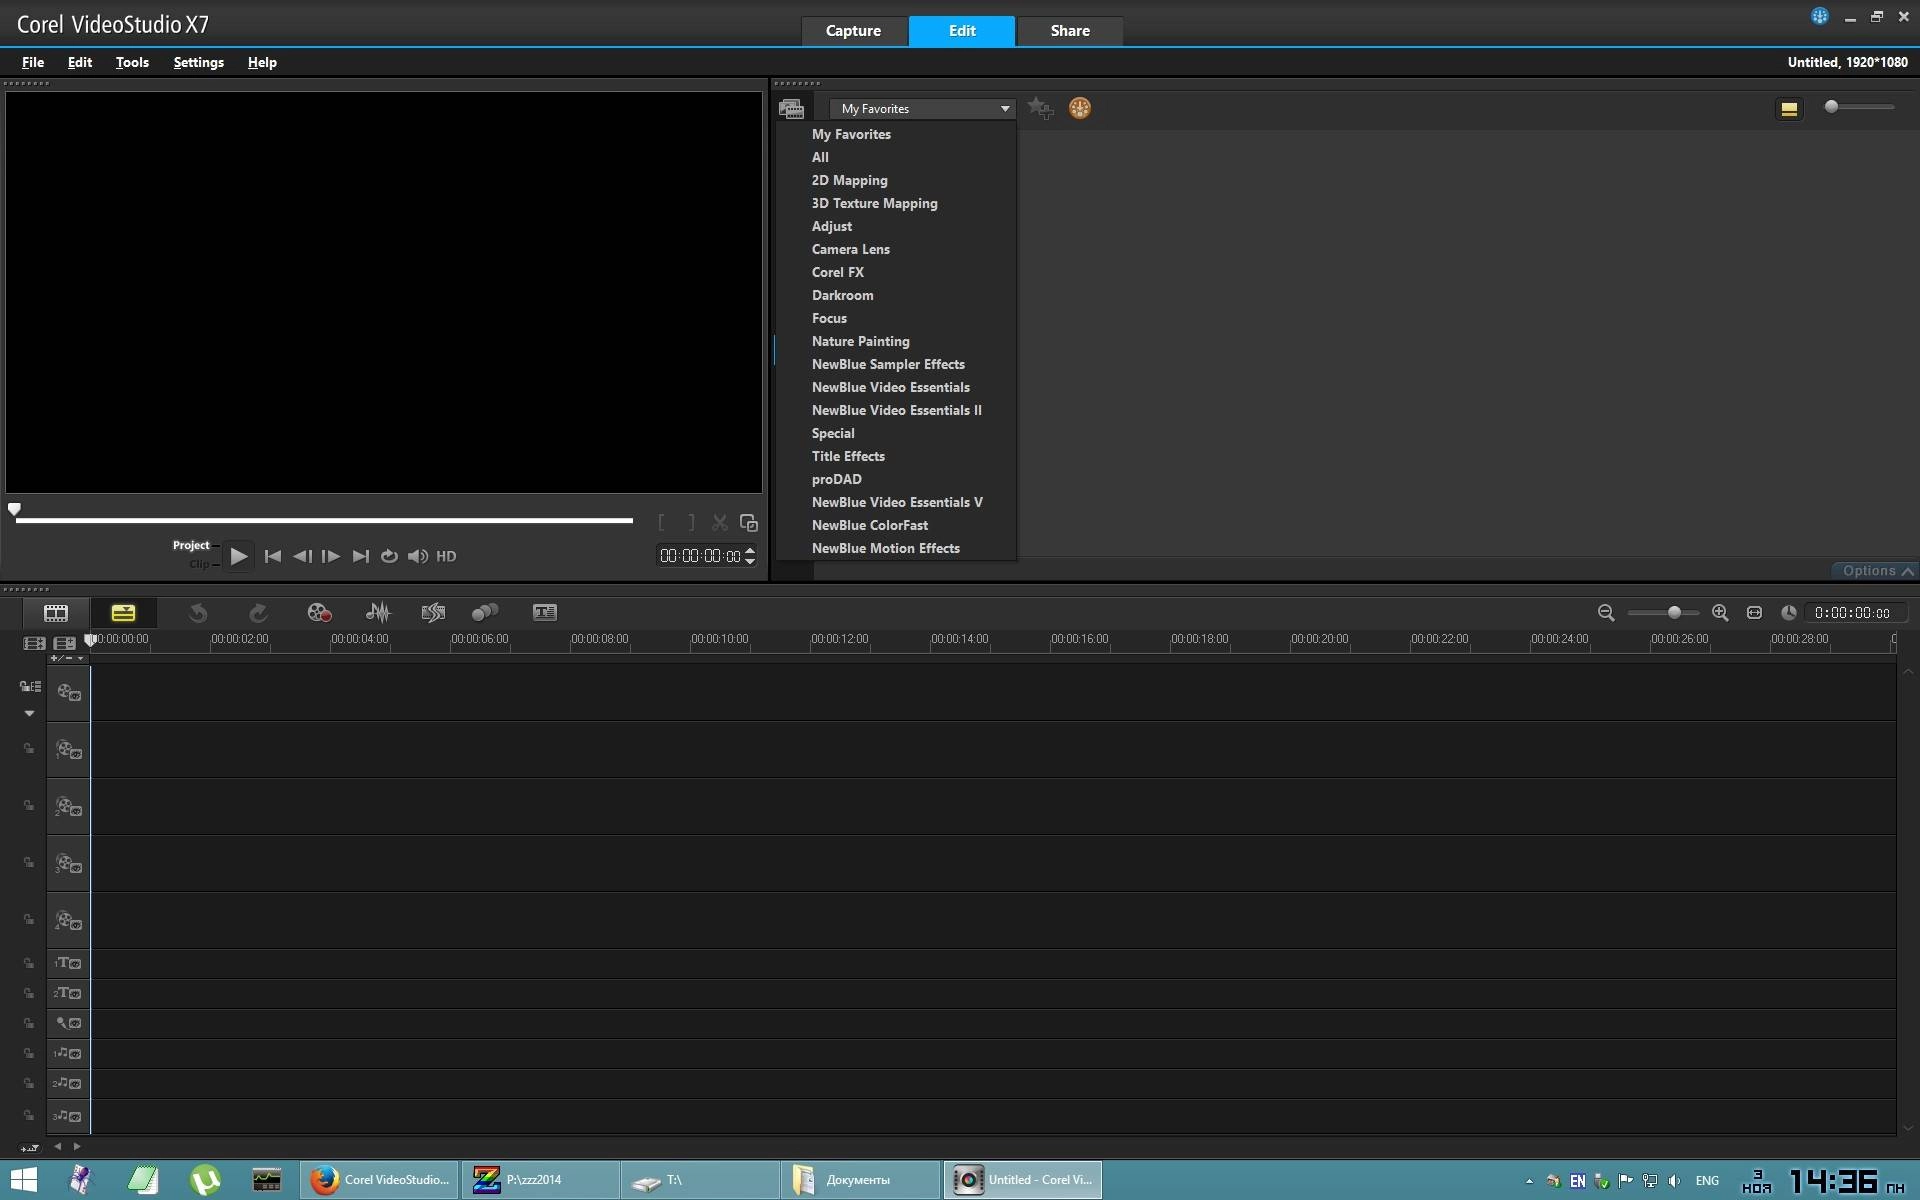Open the File menu
1920x1200 pixels.
33,62
